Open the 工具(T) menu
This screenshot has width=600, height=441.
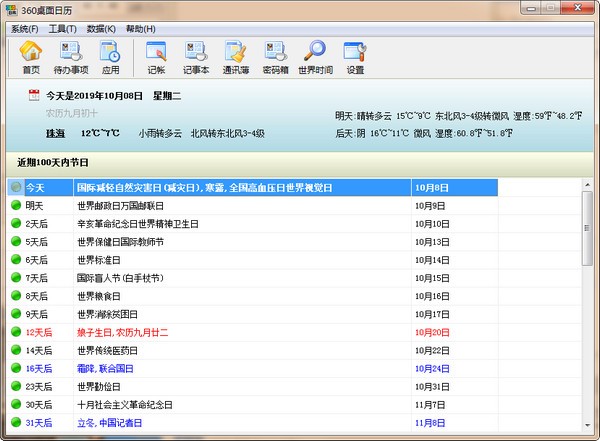[62, 29]
